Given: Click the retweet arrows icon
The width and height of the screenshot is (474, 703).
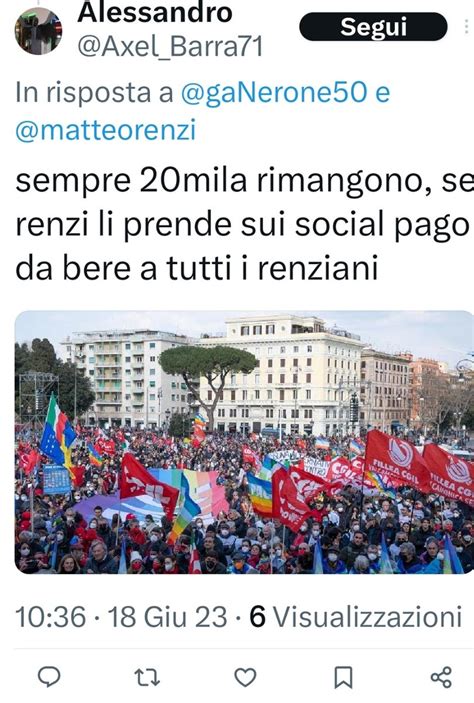Looking at the screenshot, I should (148, 677).
